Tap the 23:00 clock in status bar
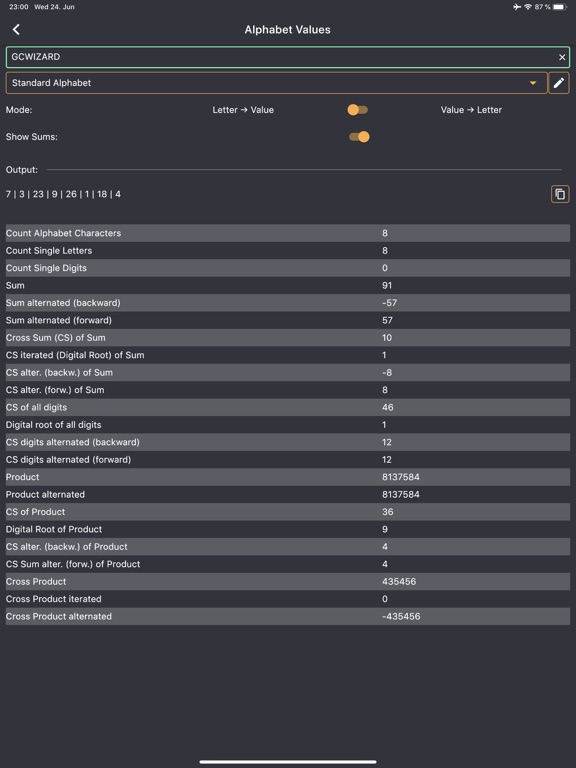Image resolution: width=576 pixels, height=768 pixels. [x=19, y=7]
